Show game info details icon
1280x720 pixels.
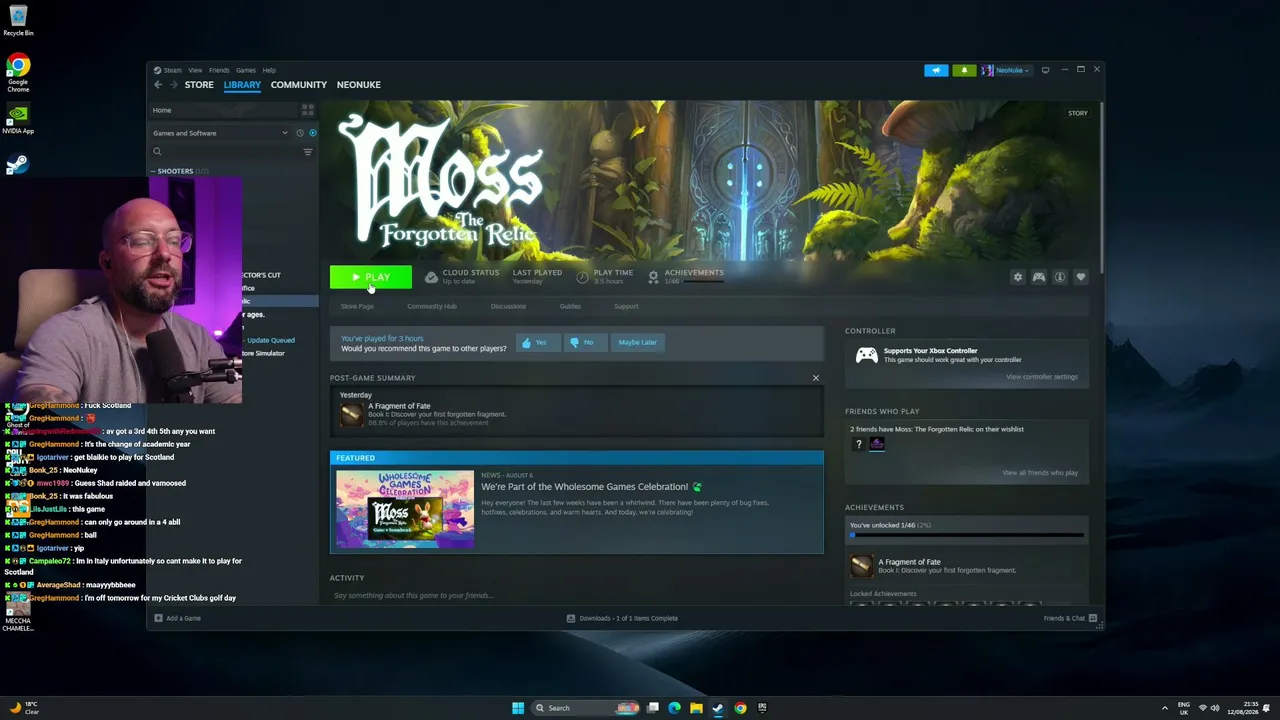[x=1060, y=277]
